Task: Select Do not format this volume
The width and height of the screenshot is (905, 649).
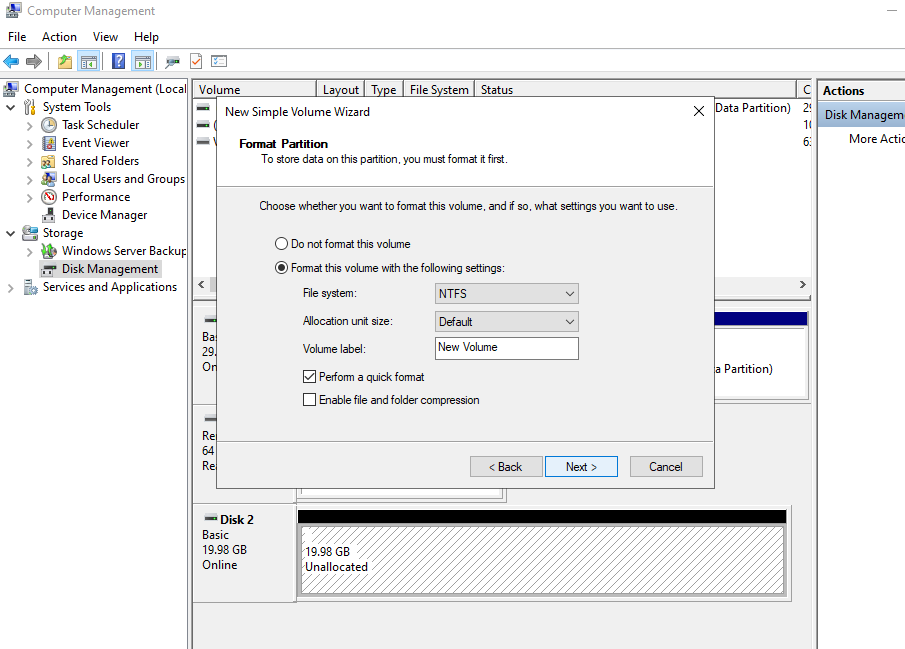Action: pos(281,244)
